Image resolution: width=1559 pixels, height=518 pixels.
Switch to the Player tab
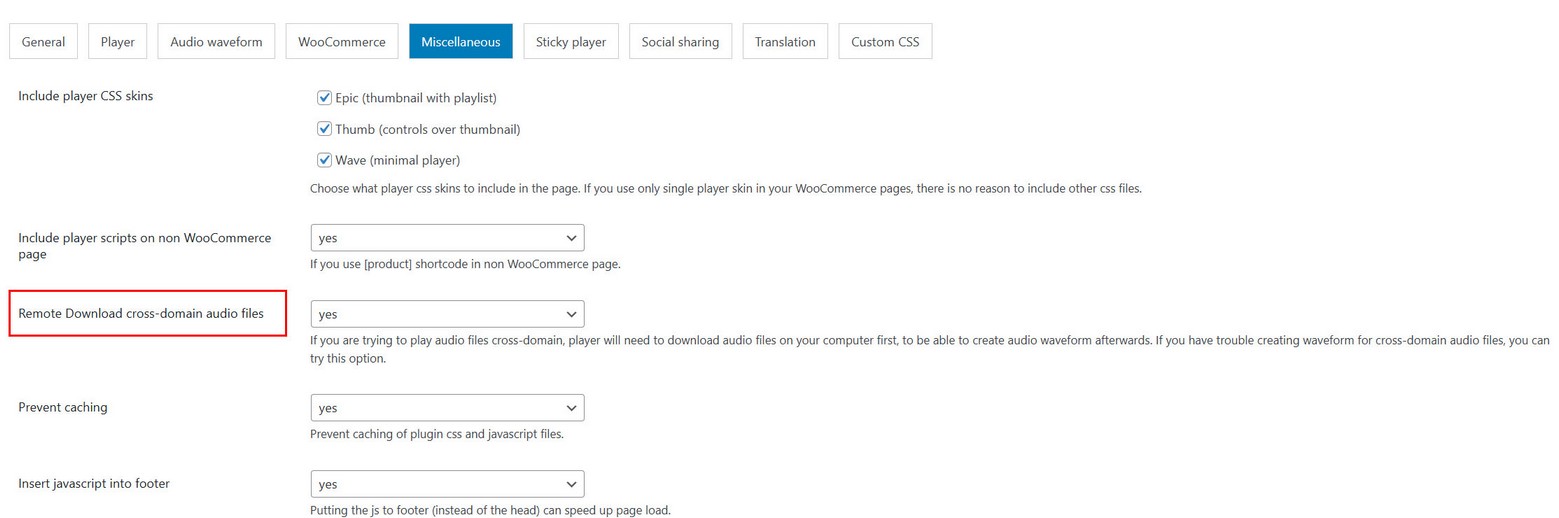click(117, 42)
